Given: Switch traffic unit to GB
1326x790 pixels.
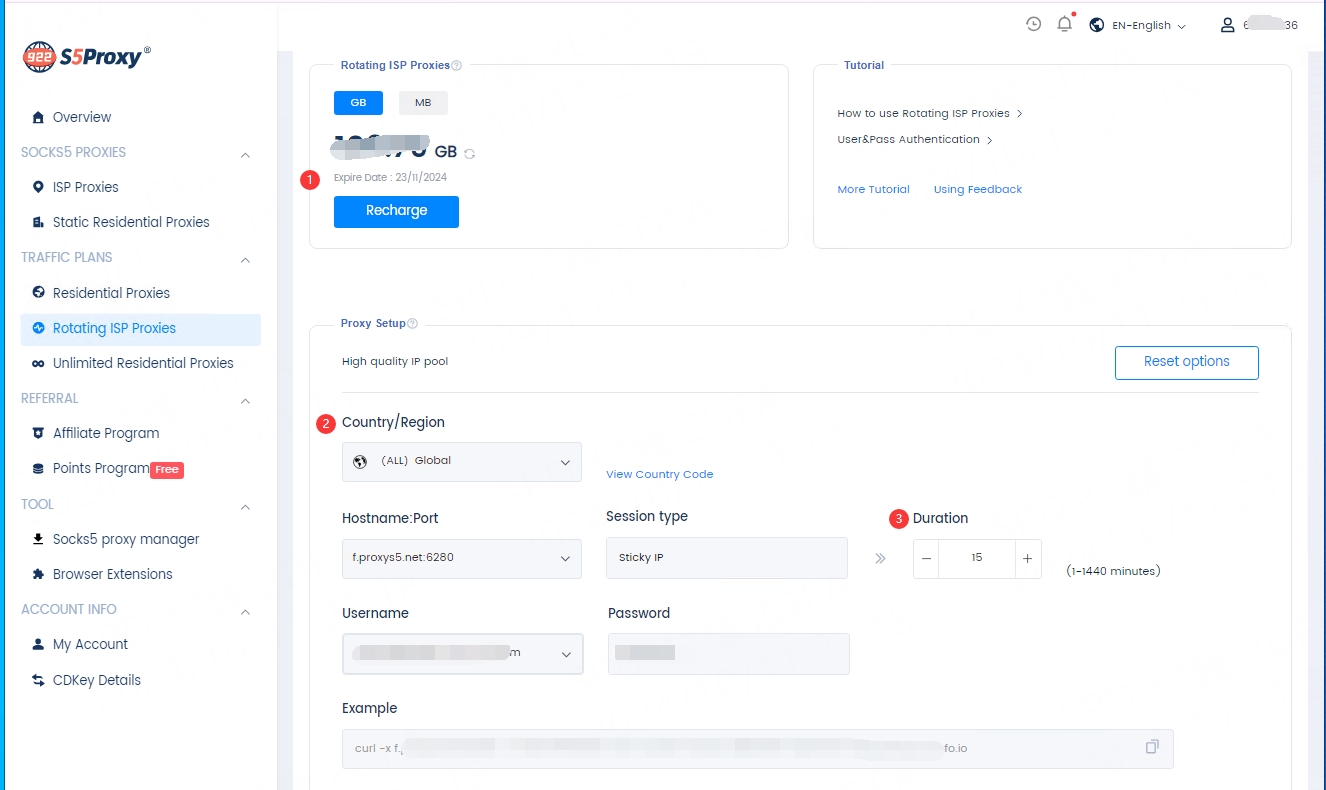Looking at the screenshot, I should coord(358,103).
